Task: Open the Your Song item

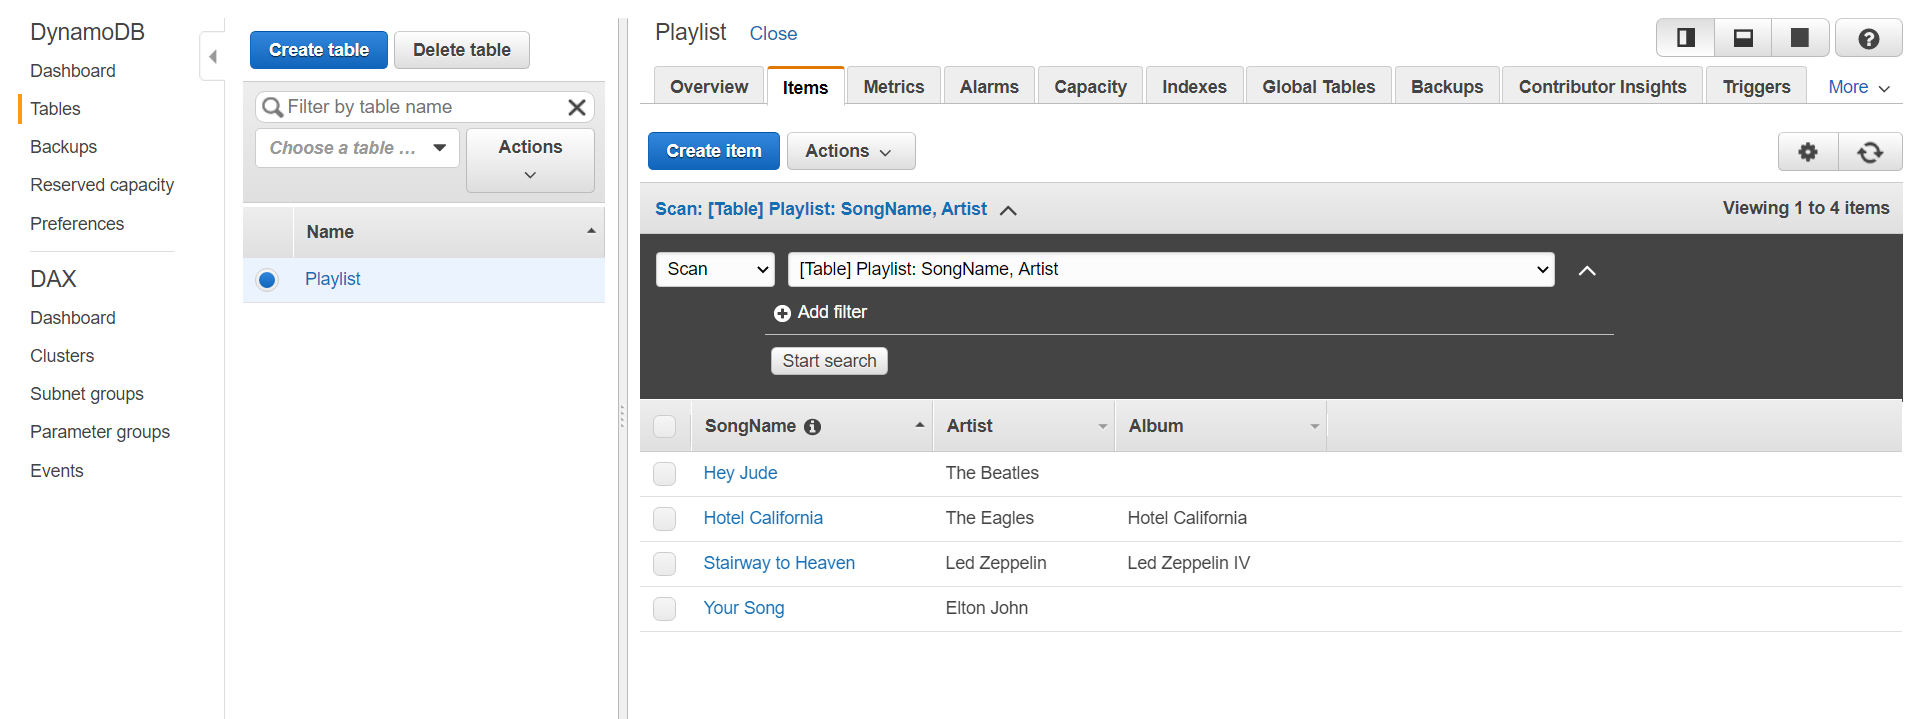Action: (x=743, y=608)
